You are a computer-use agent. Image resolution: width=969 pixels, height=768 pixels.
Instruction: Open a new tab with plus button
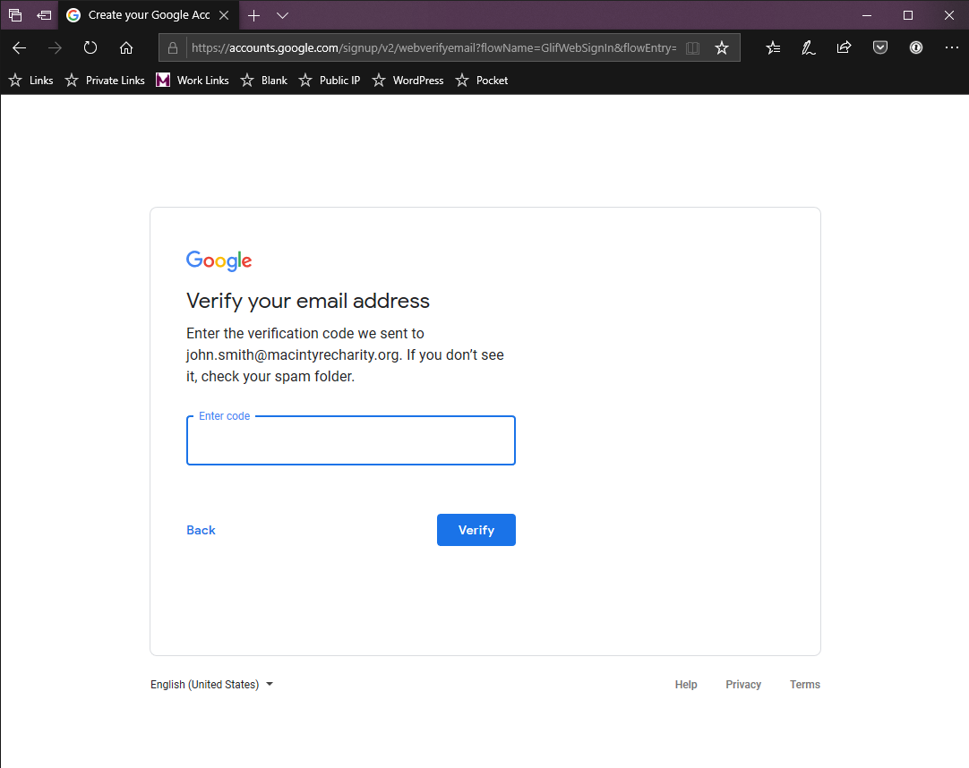pos(254,16)
